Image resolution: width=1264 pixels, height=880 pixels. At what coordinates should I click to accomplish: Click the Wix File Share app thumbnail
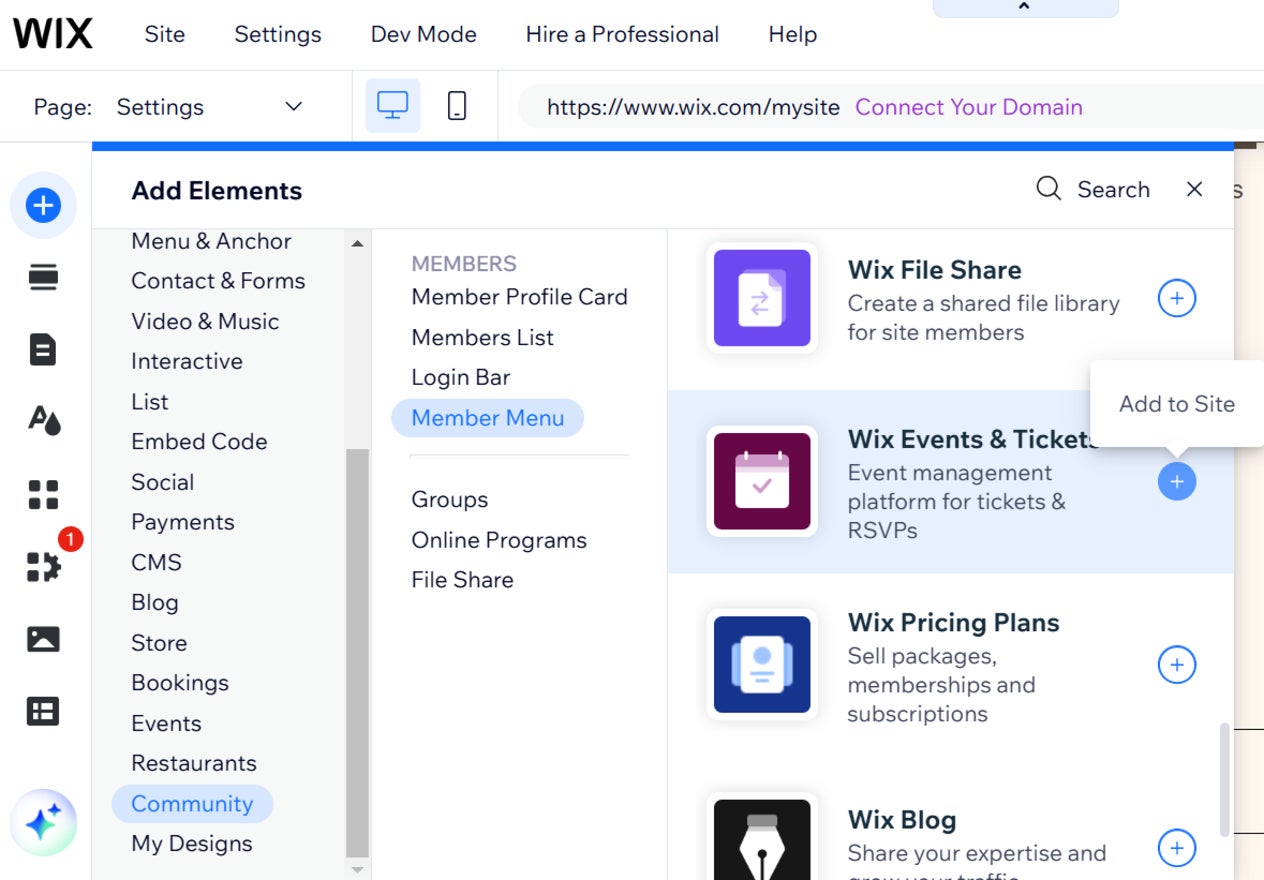pos(762,298)
